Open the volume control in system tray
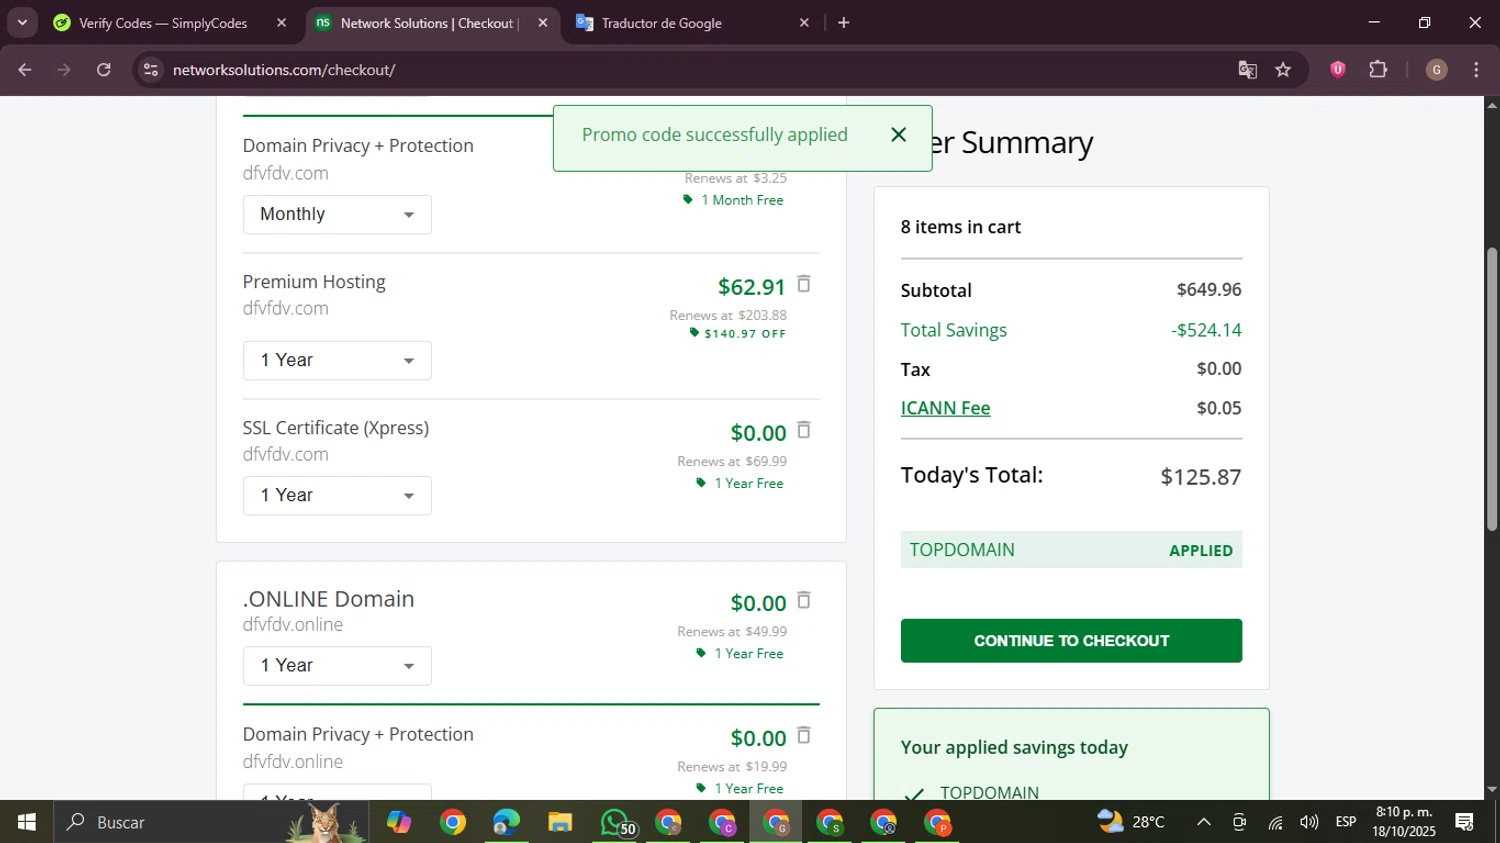Screen dimensions: 1500x843 coord(1309,822)
